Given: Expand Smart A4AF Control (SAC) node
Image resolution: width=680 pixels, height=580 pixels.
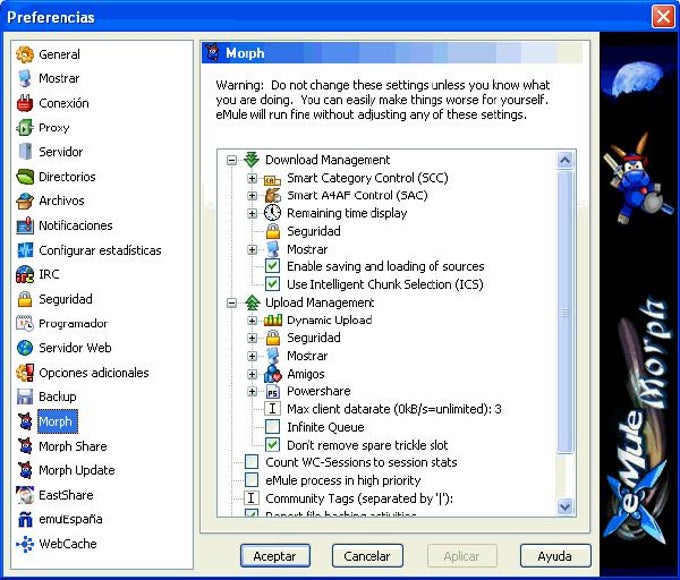Looking at the screenshot, I should [x=252, y=196].
